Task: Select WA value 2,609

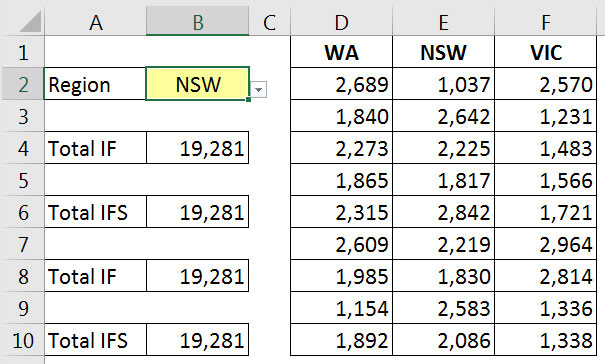Action: pos(341,244)
